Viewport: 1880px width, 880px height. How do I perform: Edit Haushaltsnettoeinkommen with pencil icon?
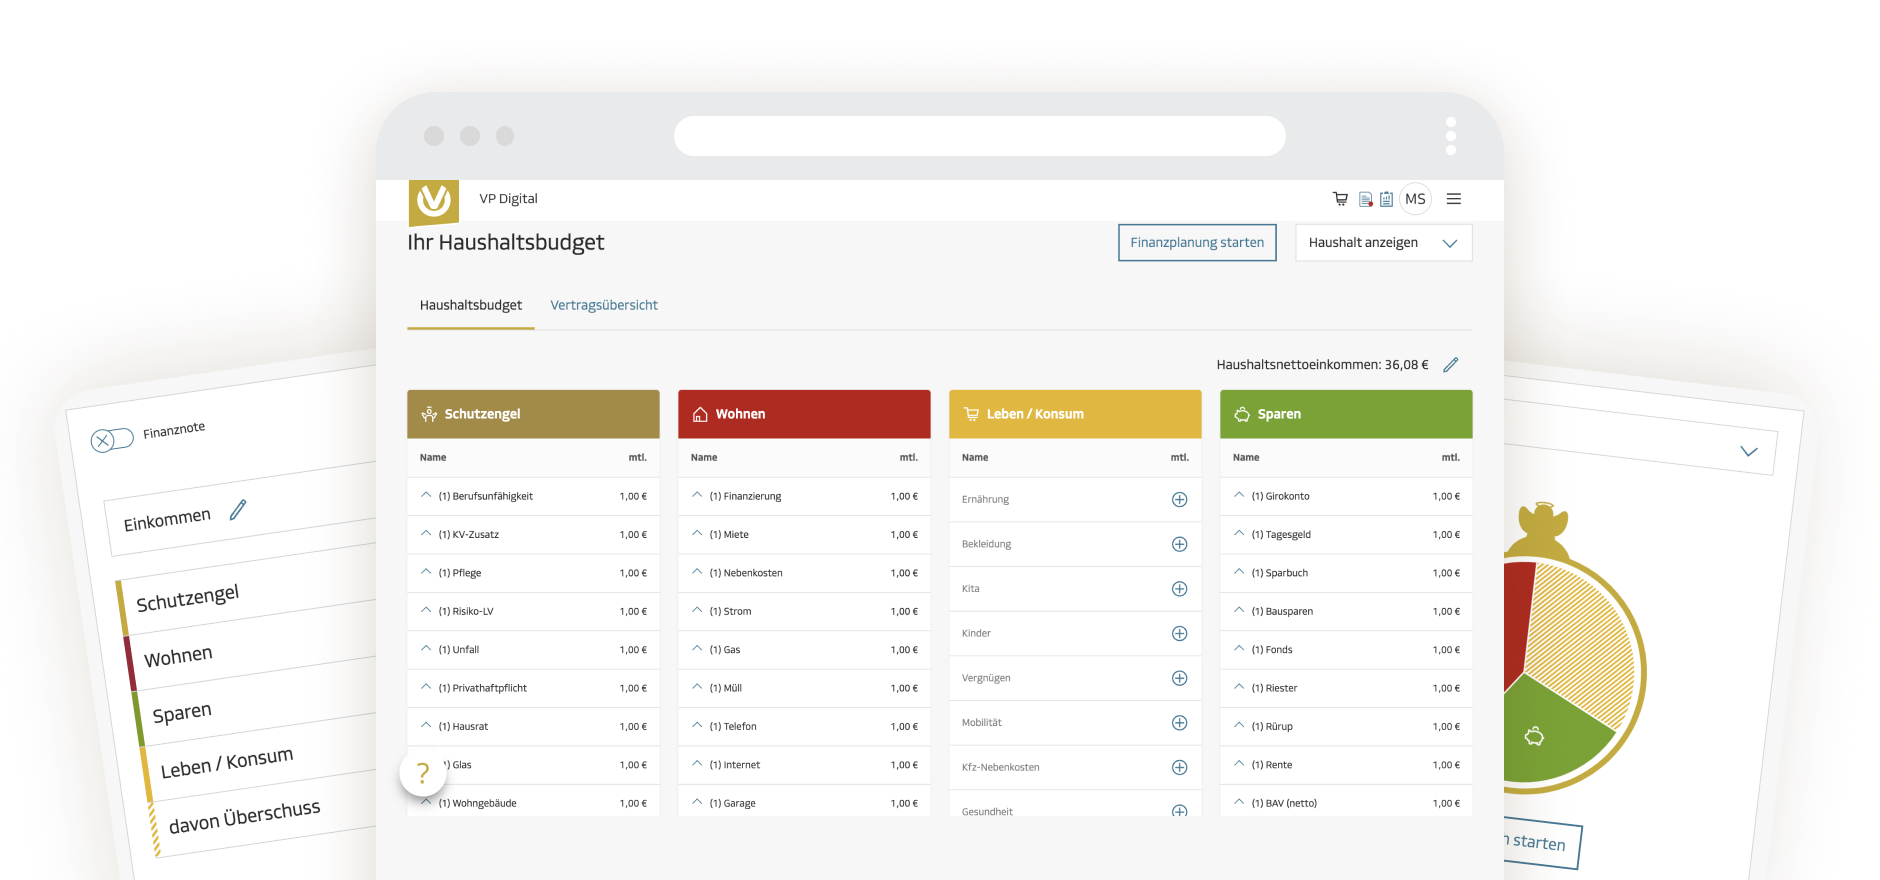(x=1450, y=365)
